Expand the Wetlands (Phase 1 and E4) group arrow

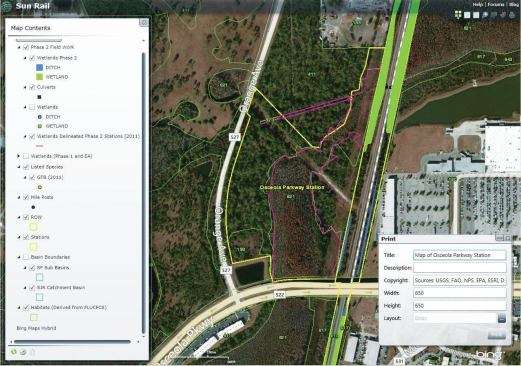[19, 156]
